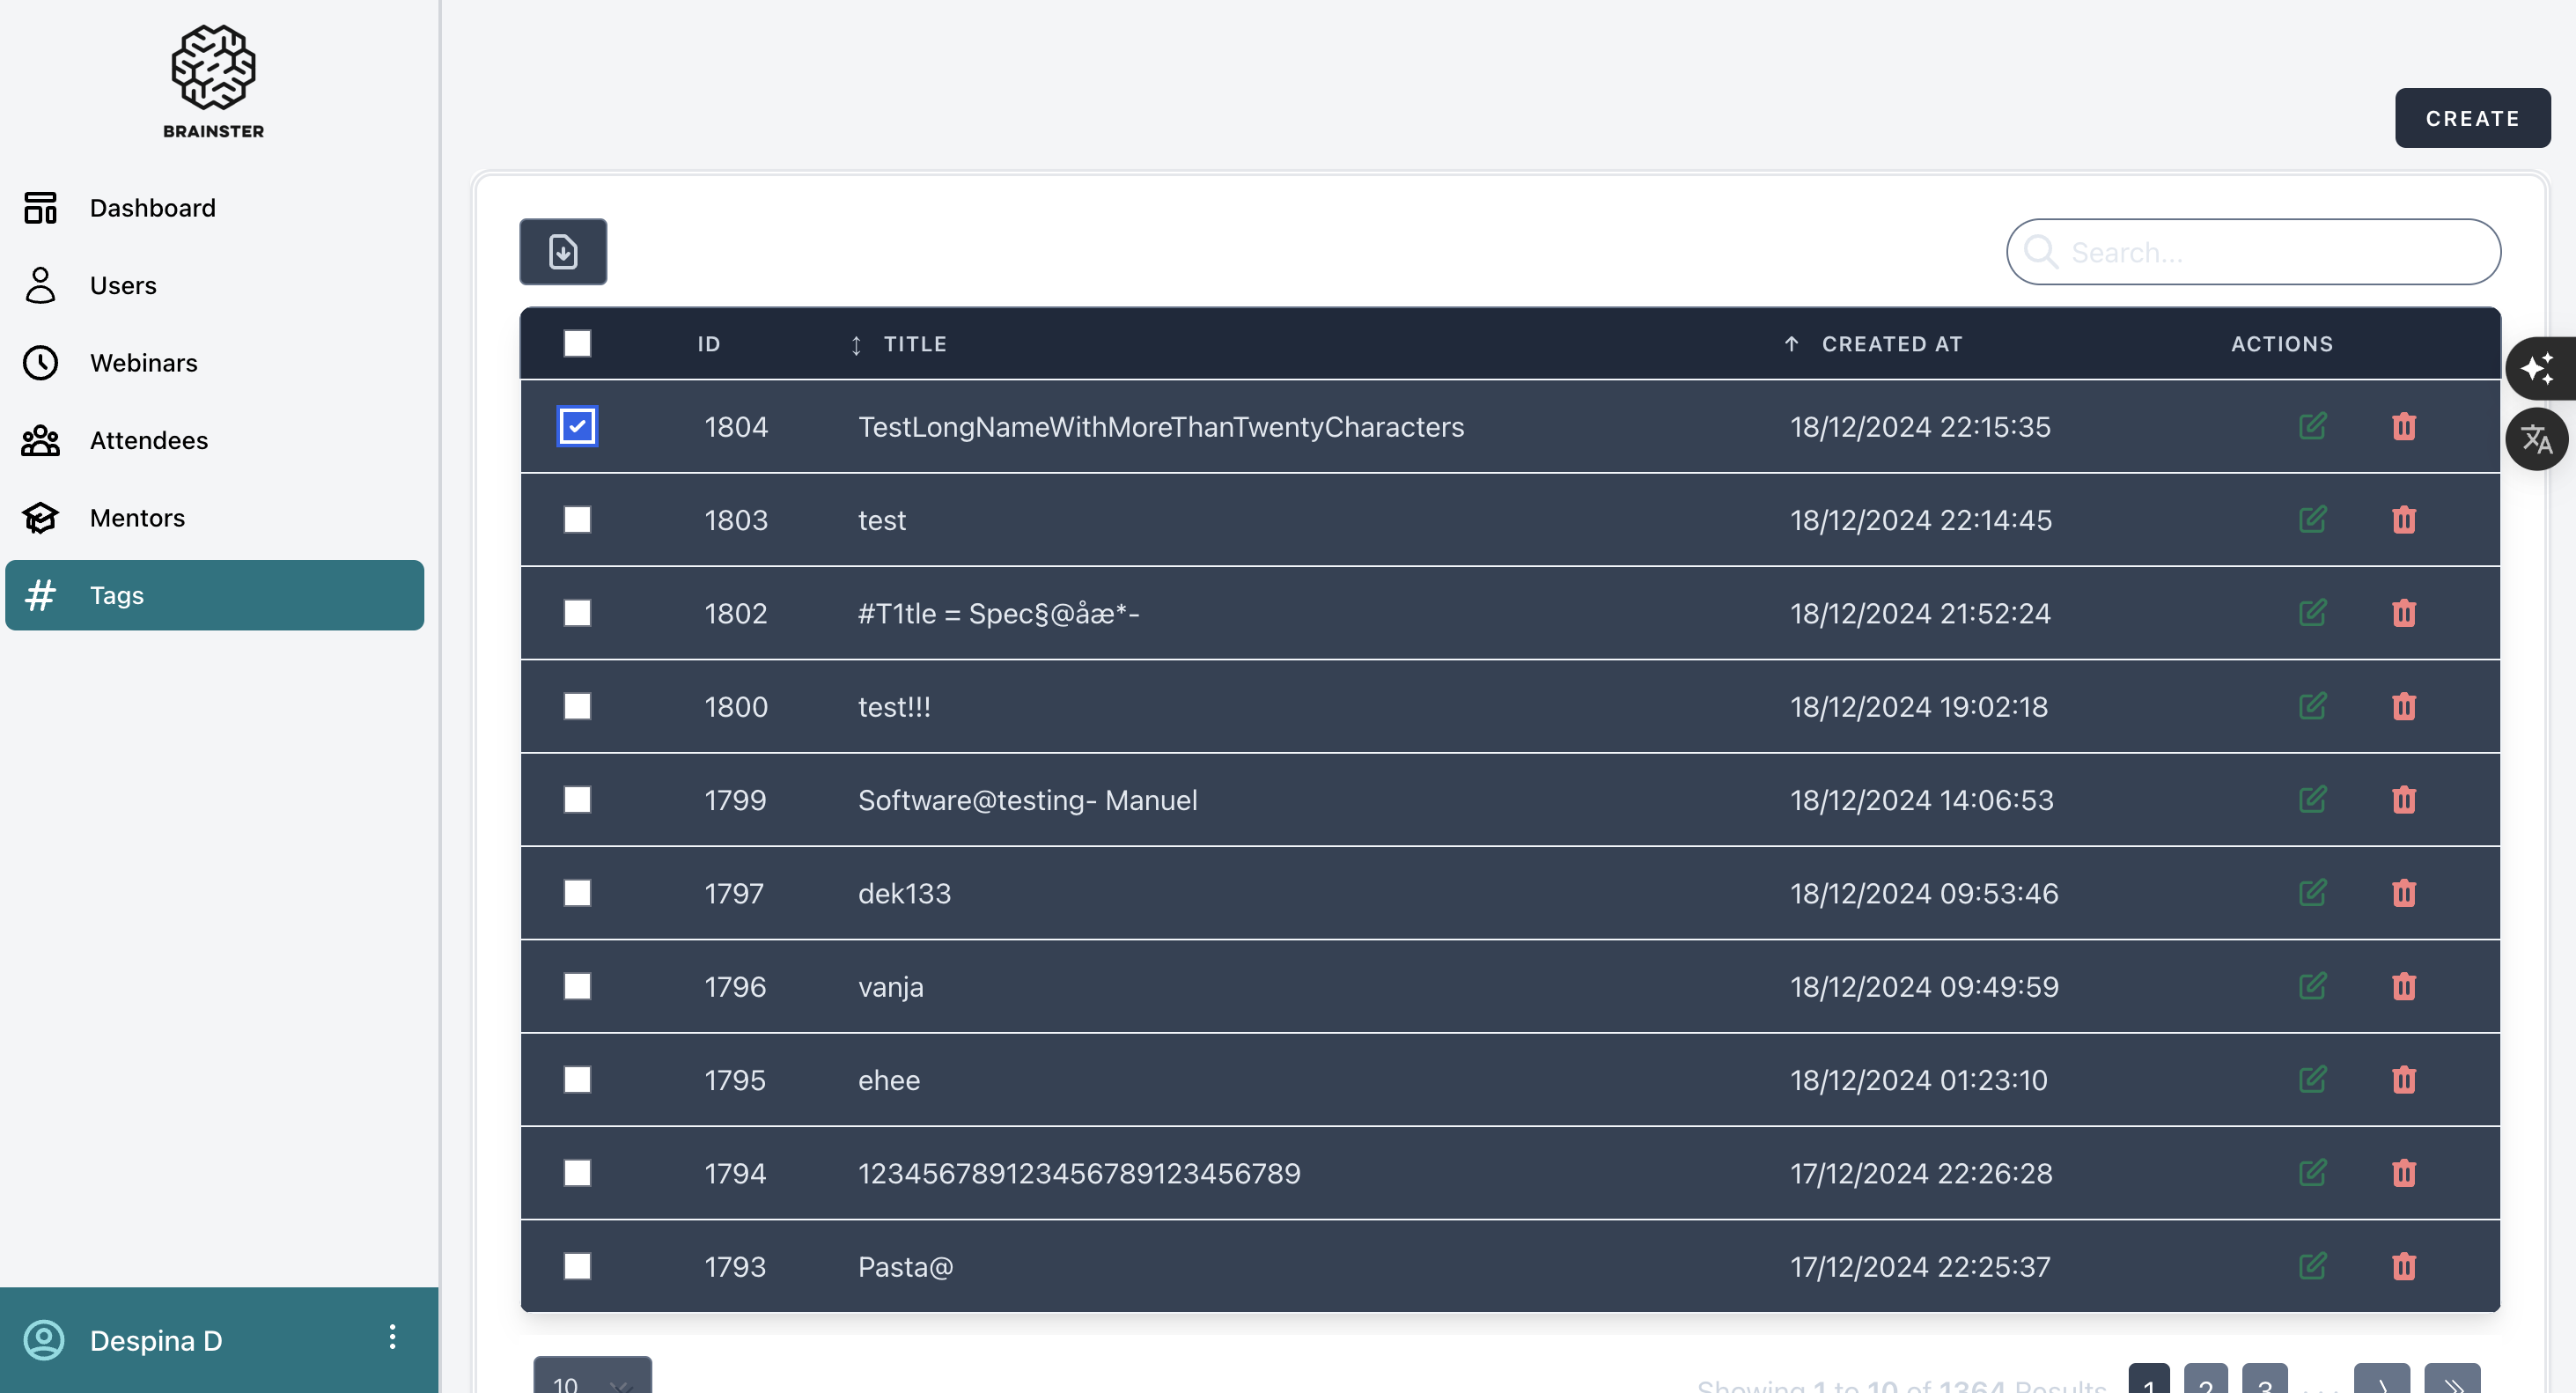Open rows-per-page dropdown showing 10
This screenshot has height=1393, width=2576.
pyautogui.click(x=592, y=1380)
